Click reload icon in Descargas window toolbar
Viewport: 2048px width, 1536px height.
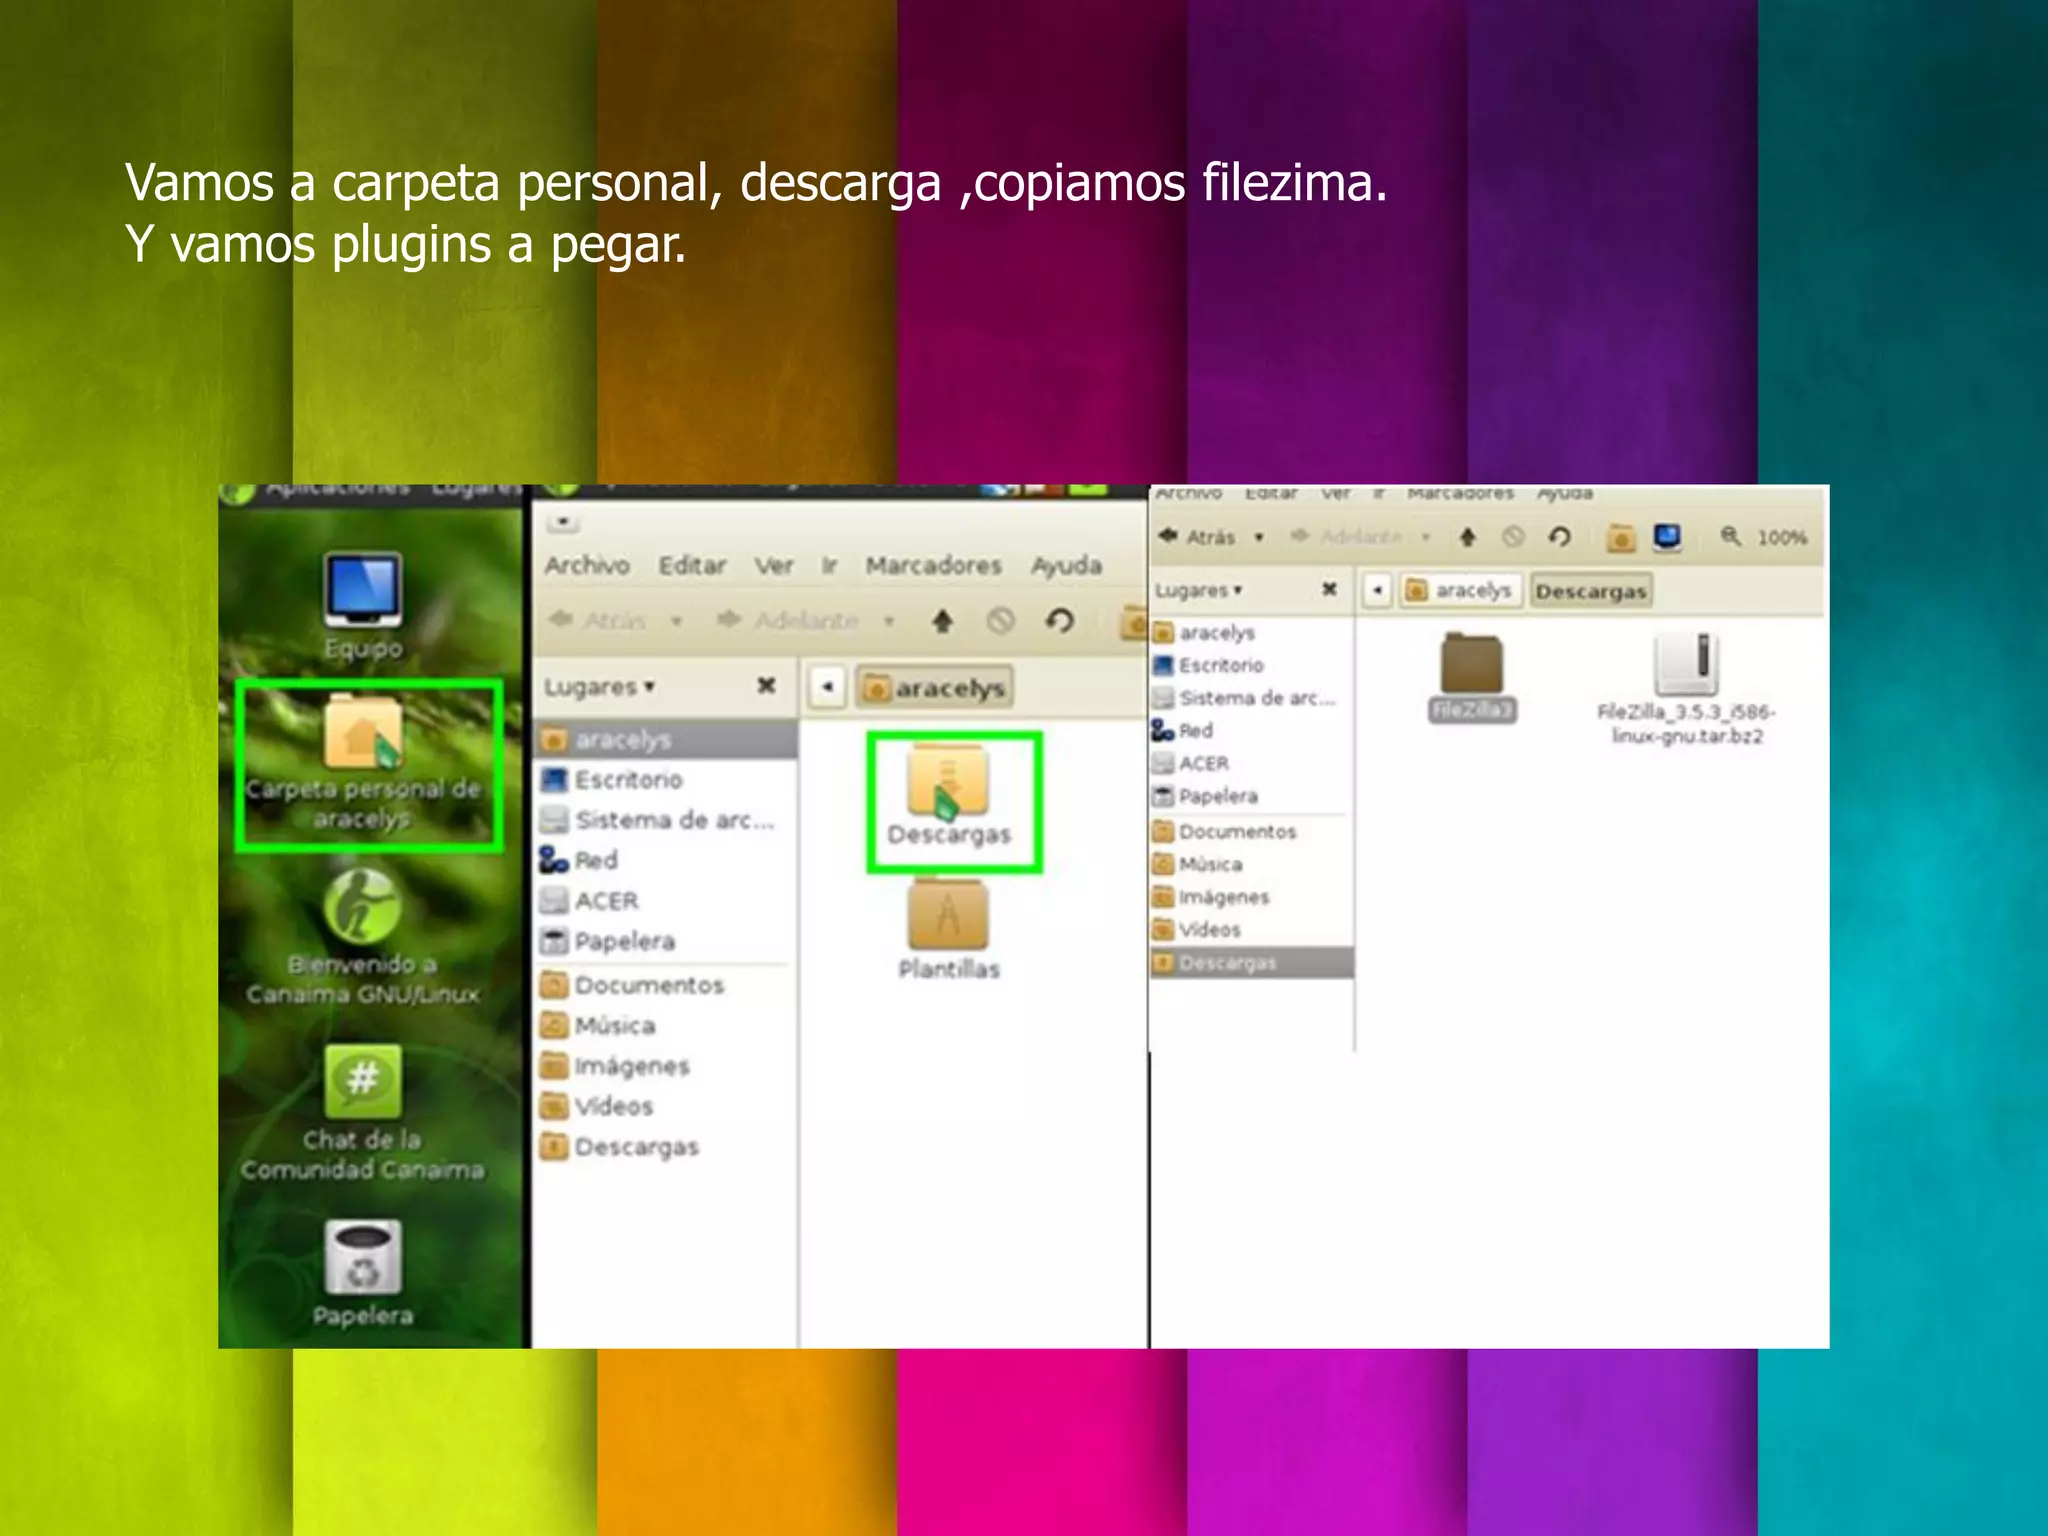coord(1559,537)
